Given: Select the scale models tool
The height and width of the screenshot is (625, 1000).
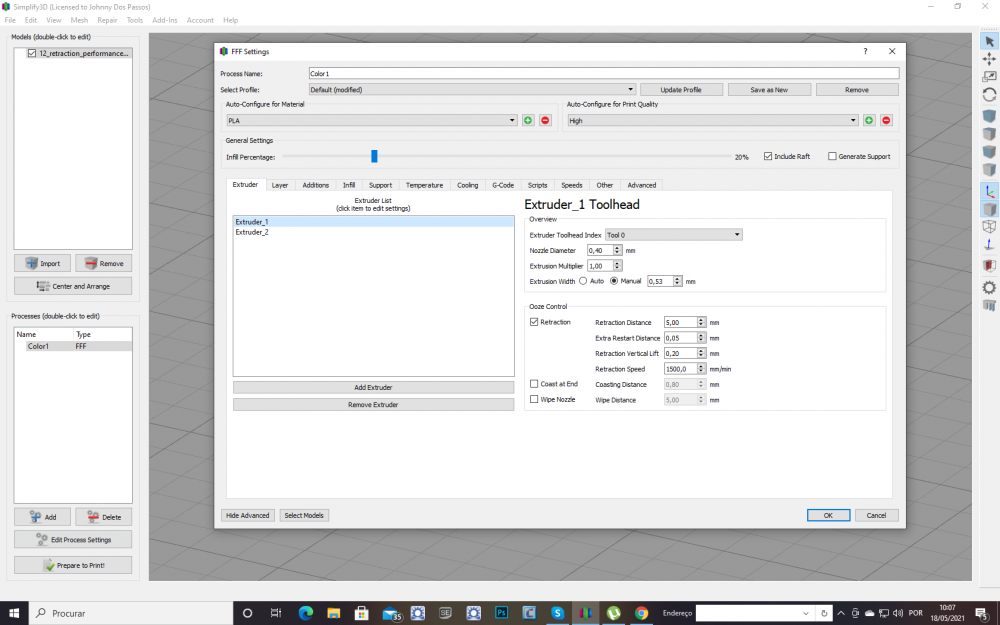Looking at the screenshot, I should pyautogui.click(x=989, y=77).
